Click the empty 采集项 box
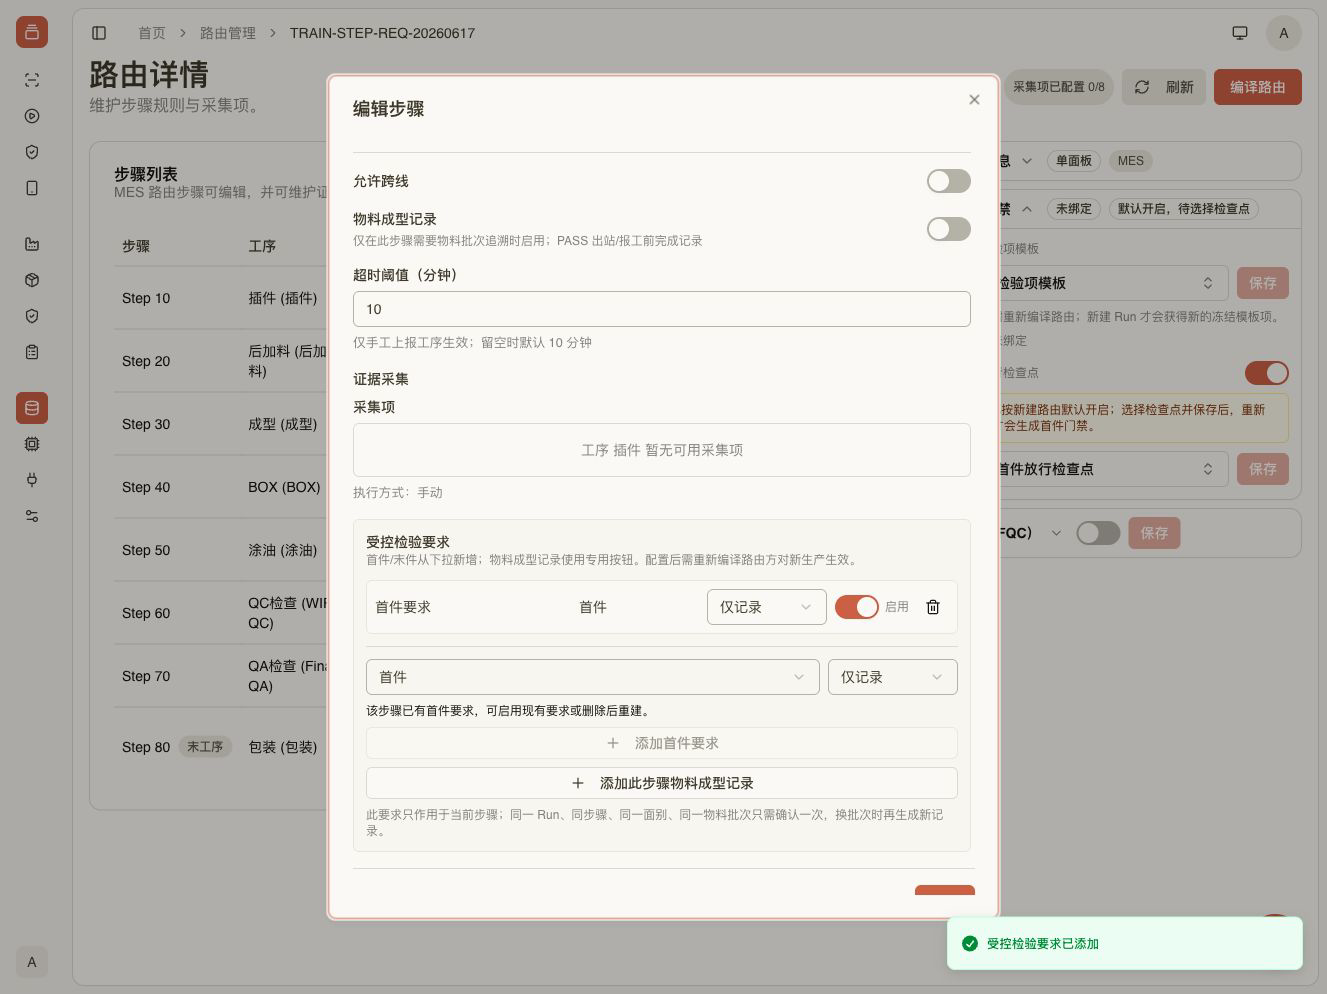The image size is (1327, 994). point(662,450)
